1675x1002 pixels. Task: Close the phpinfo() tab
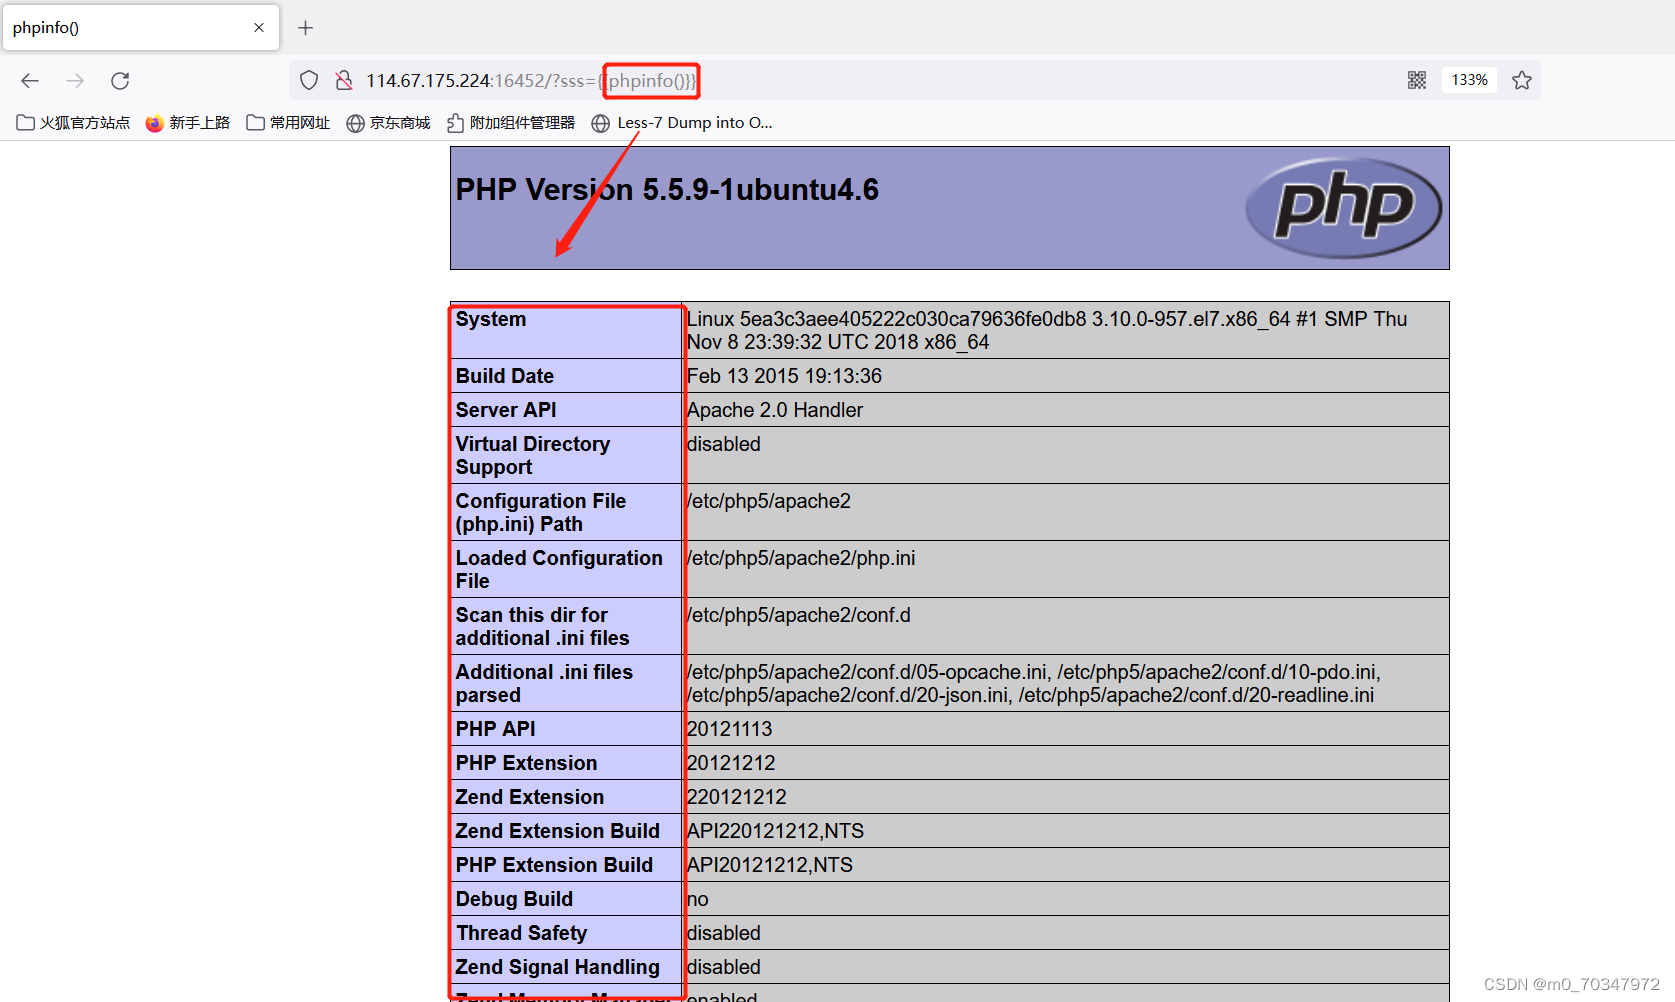pyautogui.click(x=258, y=27)
